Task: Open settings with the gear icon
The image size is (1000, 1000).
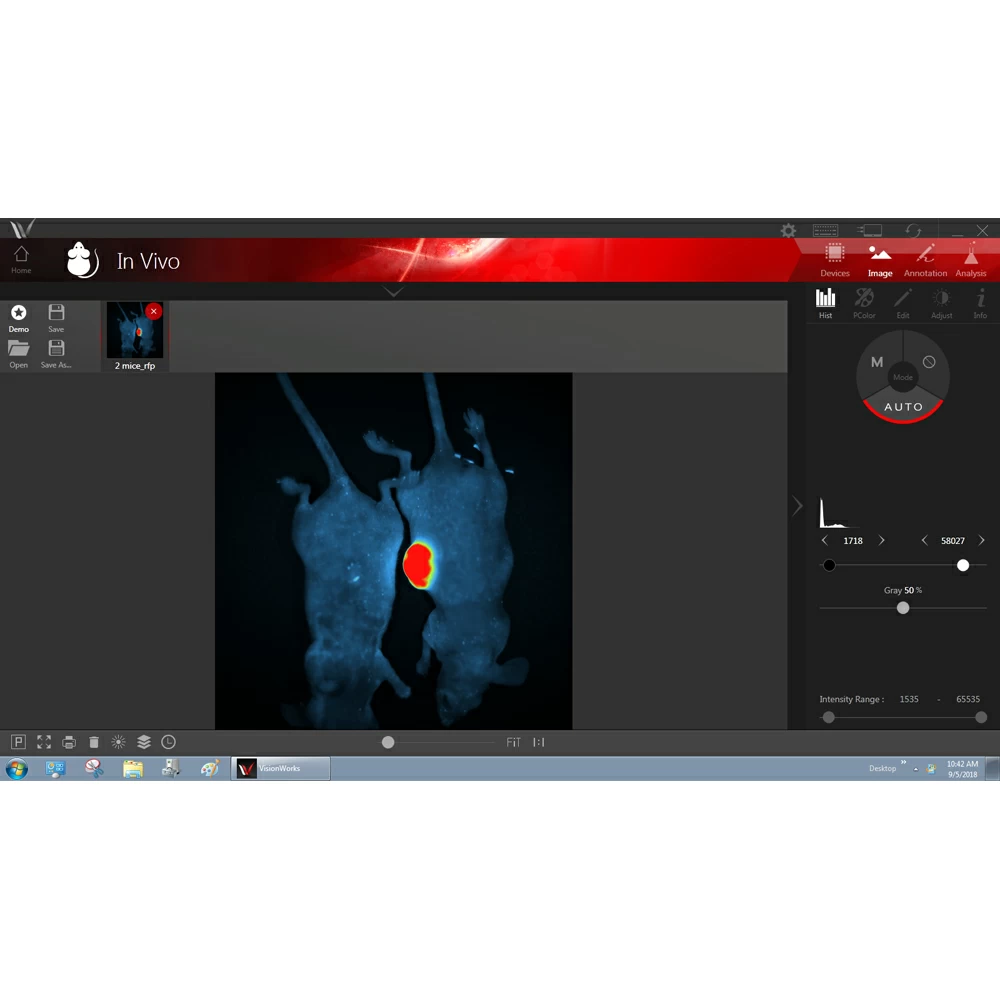Action: coord(788,230)
